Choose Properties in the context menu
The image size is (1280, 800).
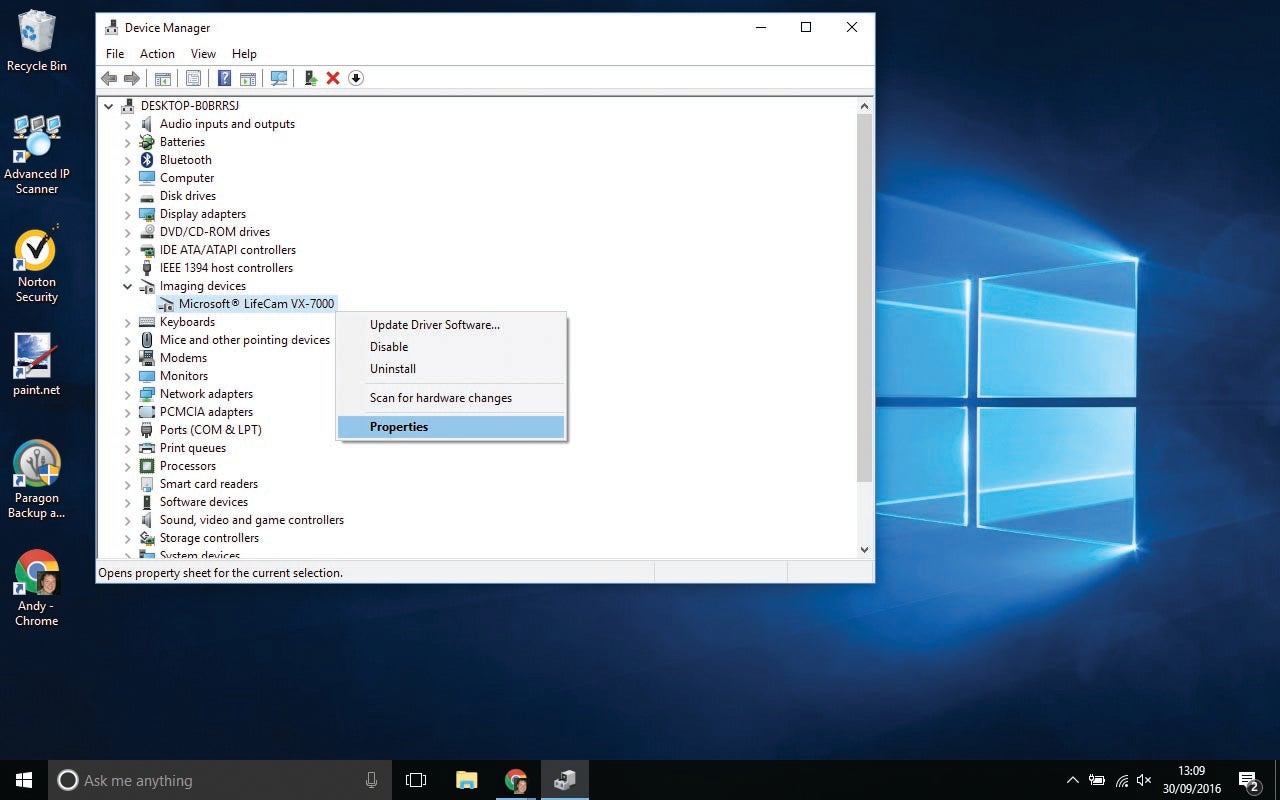click(452, 427)
